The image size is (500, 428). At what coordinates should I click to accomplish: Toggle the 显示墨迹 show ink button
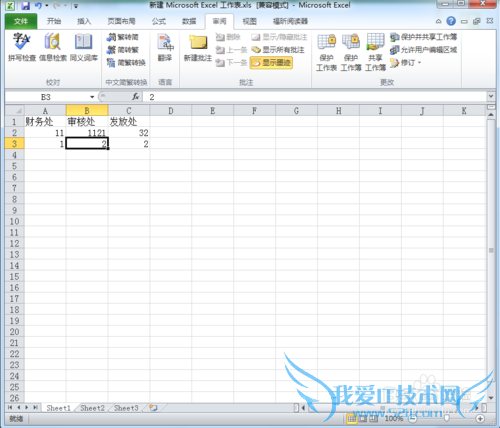(x=271, y=63)
